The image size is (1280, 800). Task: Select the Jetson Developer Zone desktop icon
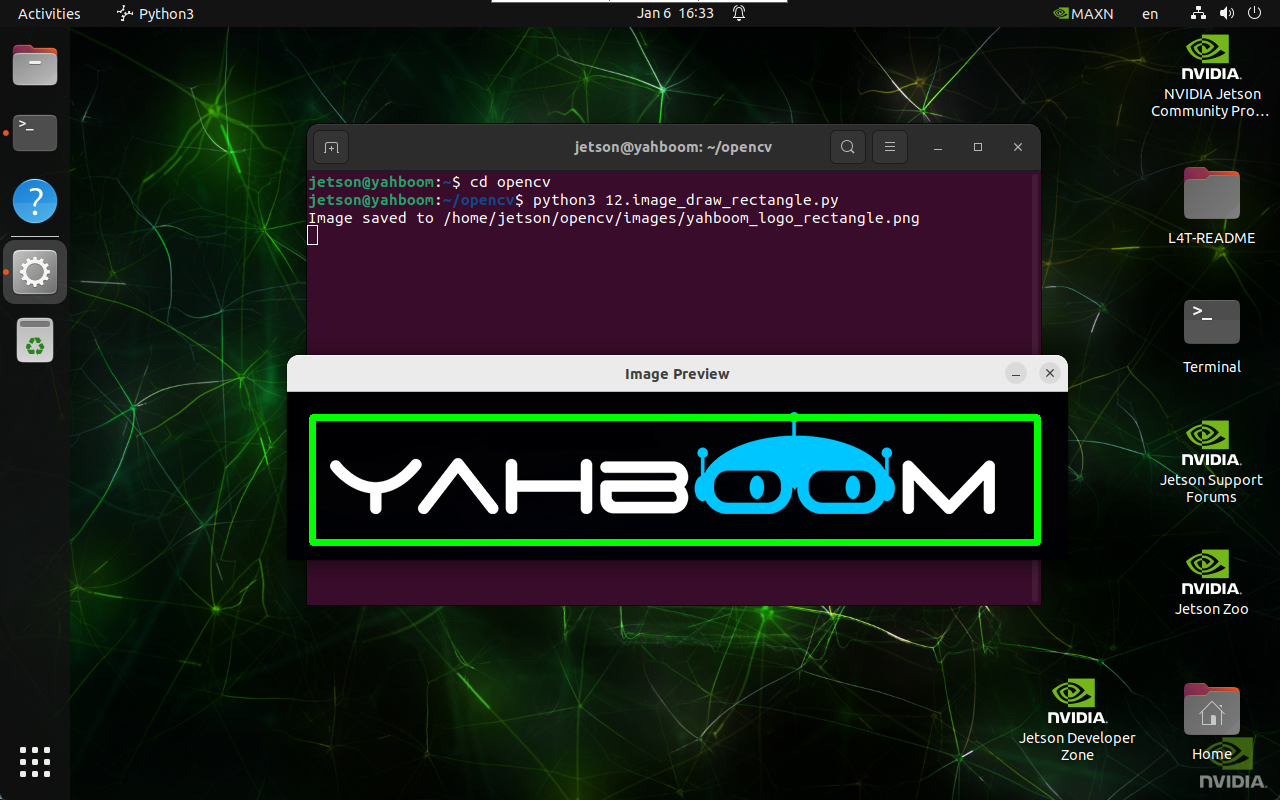(x=1077, y=720)
